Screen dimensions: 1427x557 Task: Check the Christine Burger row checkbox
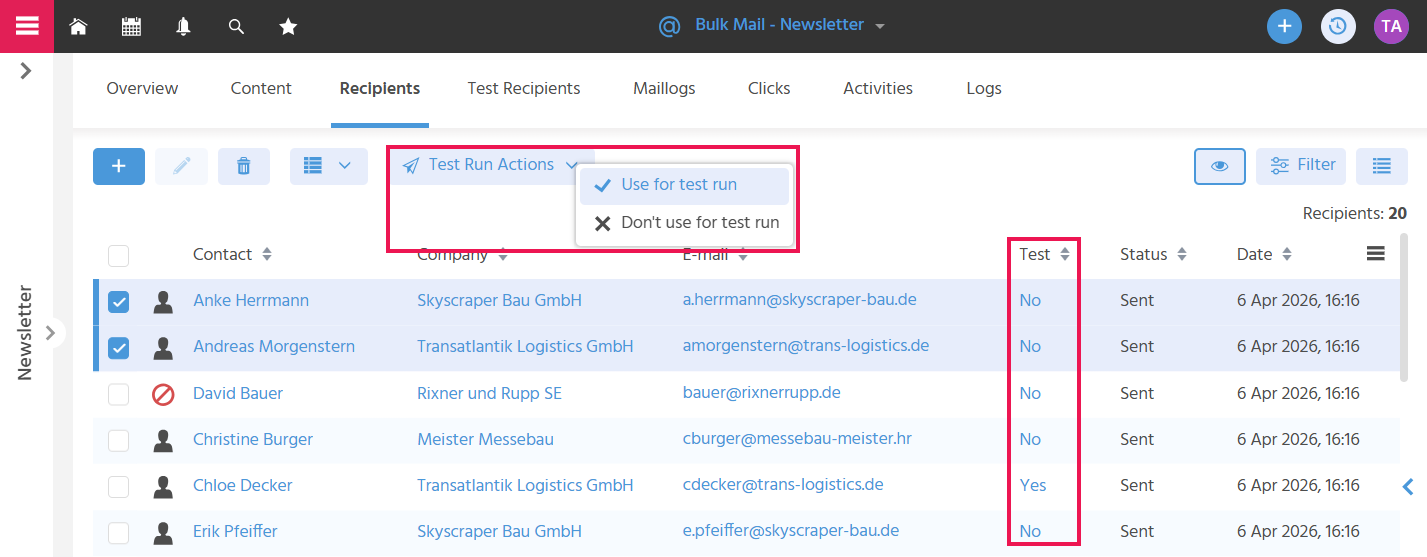click(118, 440)
